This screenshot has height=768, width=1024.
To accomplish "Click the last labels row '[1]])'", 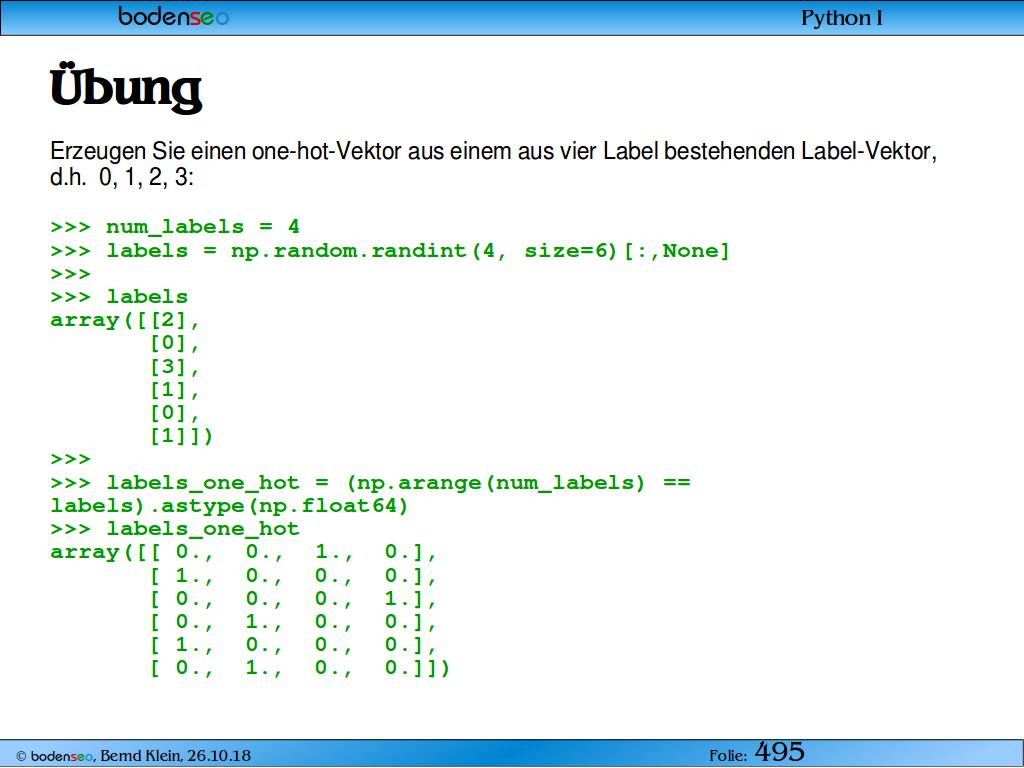I will (x=182, y=436).
